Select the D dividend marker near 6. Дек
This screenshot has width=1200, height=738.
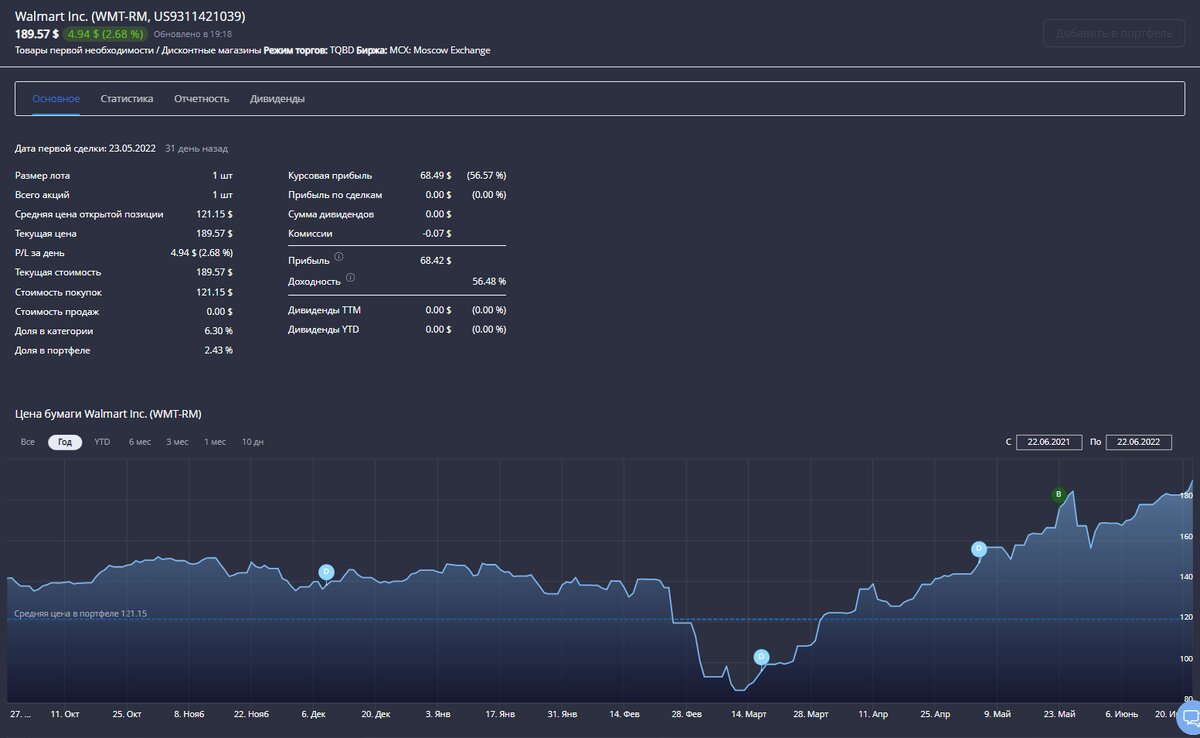point(326,571)
